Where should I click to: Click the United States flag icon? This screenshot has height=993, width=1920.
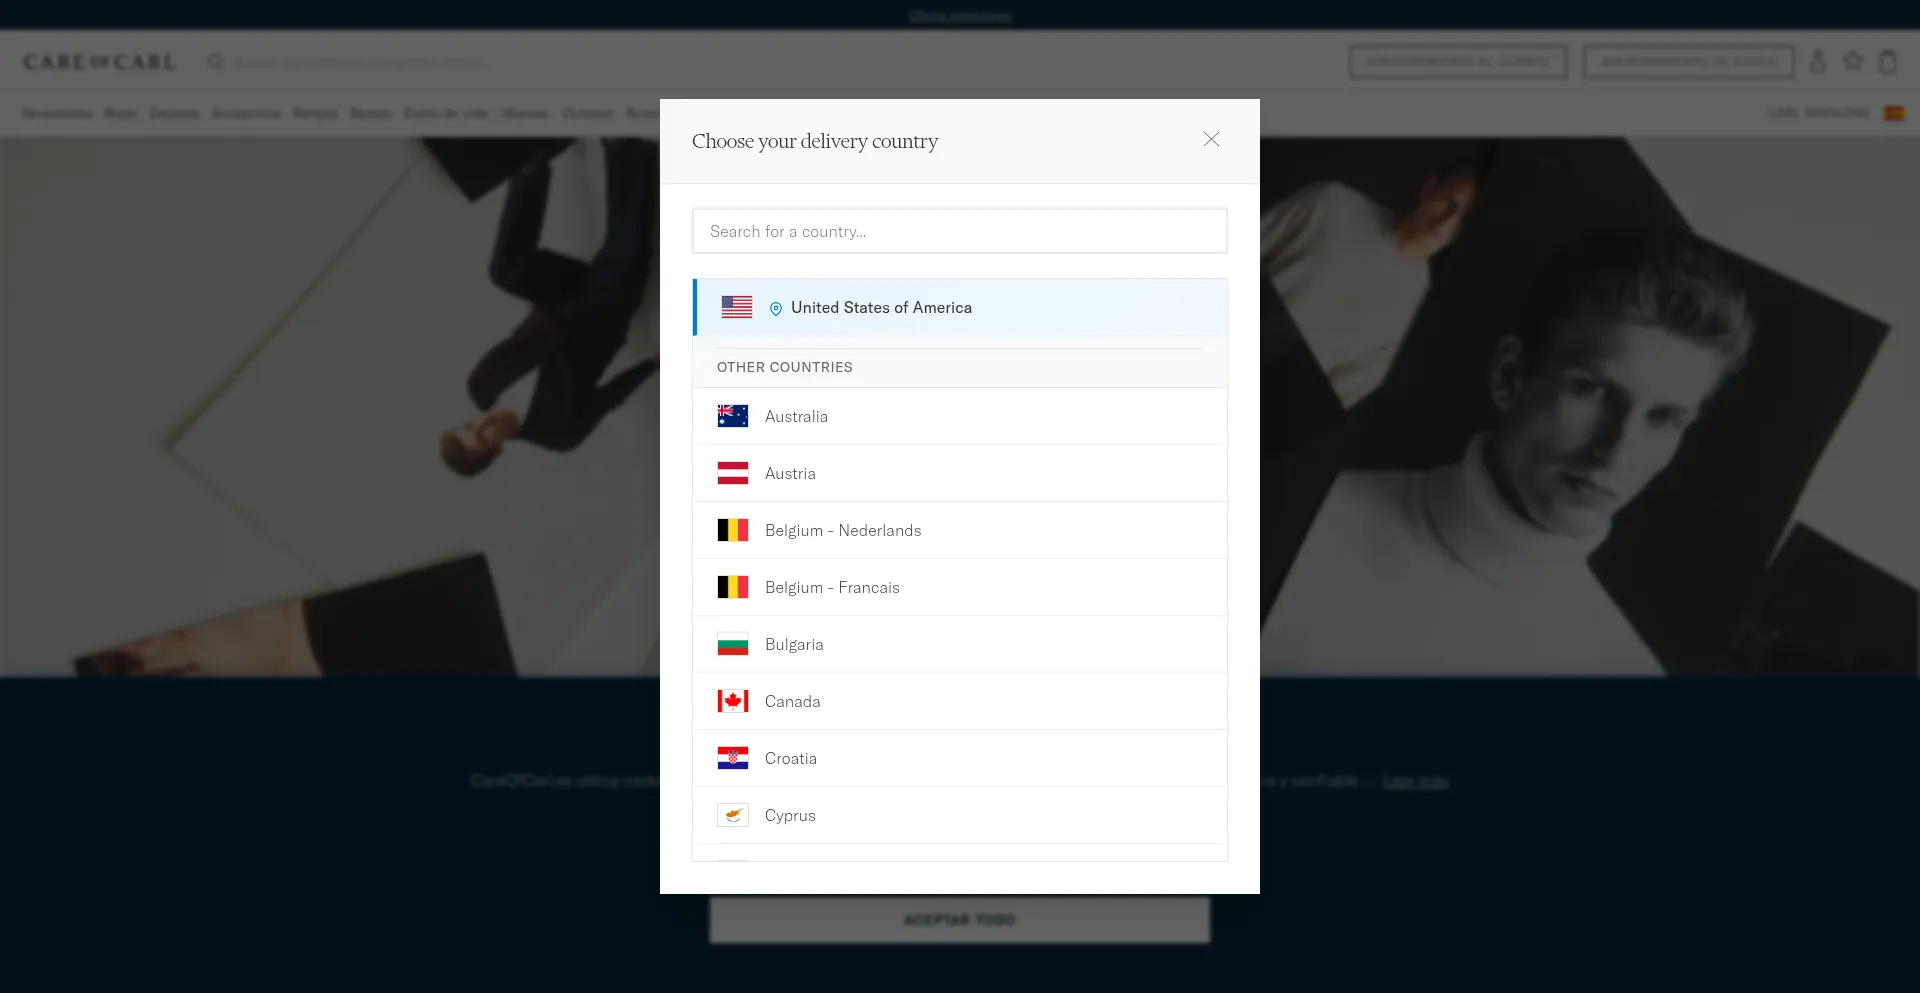pyautogui.click(x=737, y=307)
